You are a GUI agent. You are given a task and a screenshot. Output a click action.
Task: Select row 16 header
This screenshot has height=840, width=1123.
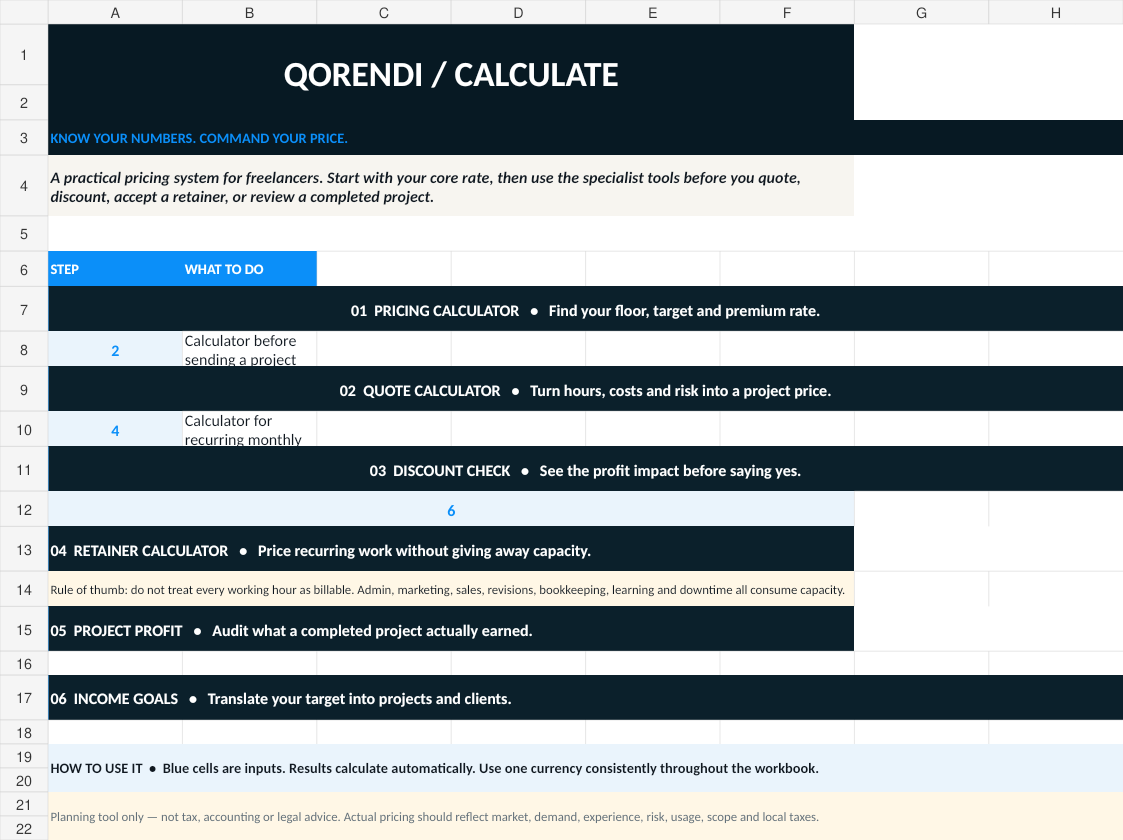pyautogui.click(x=24, y=663)
